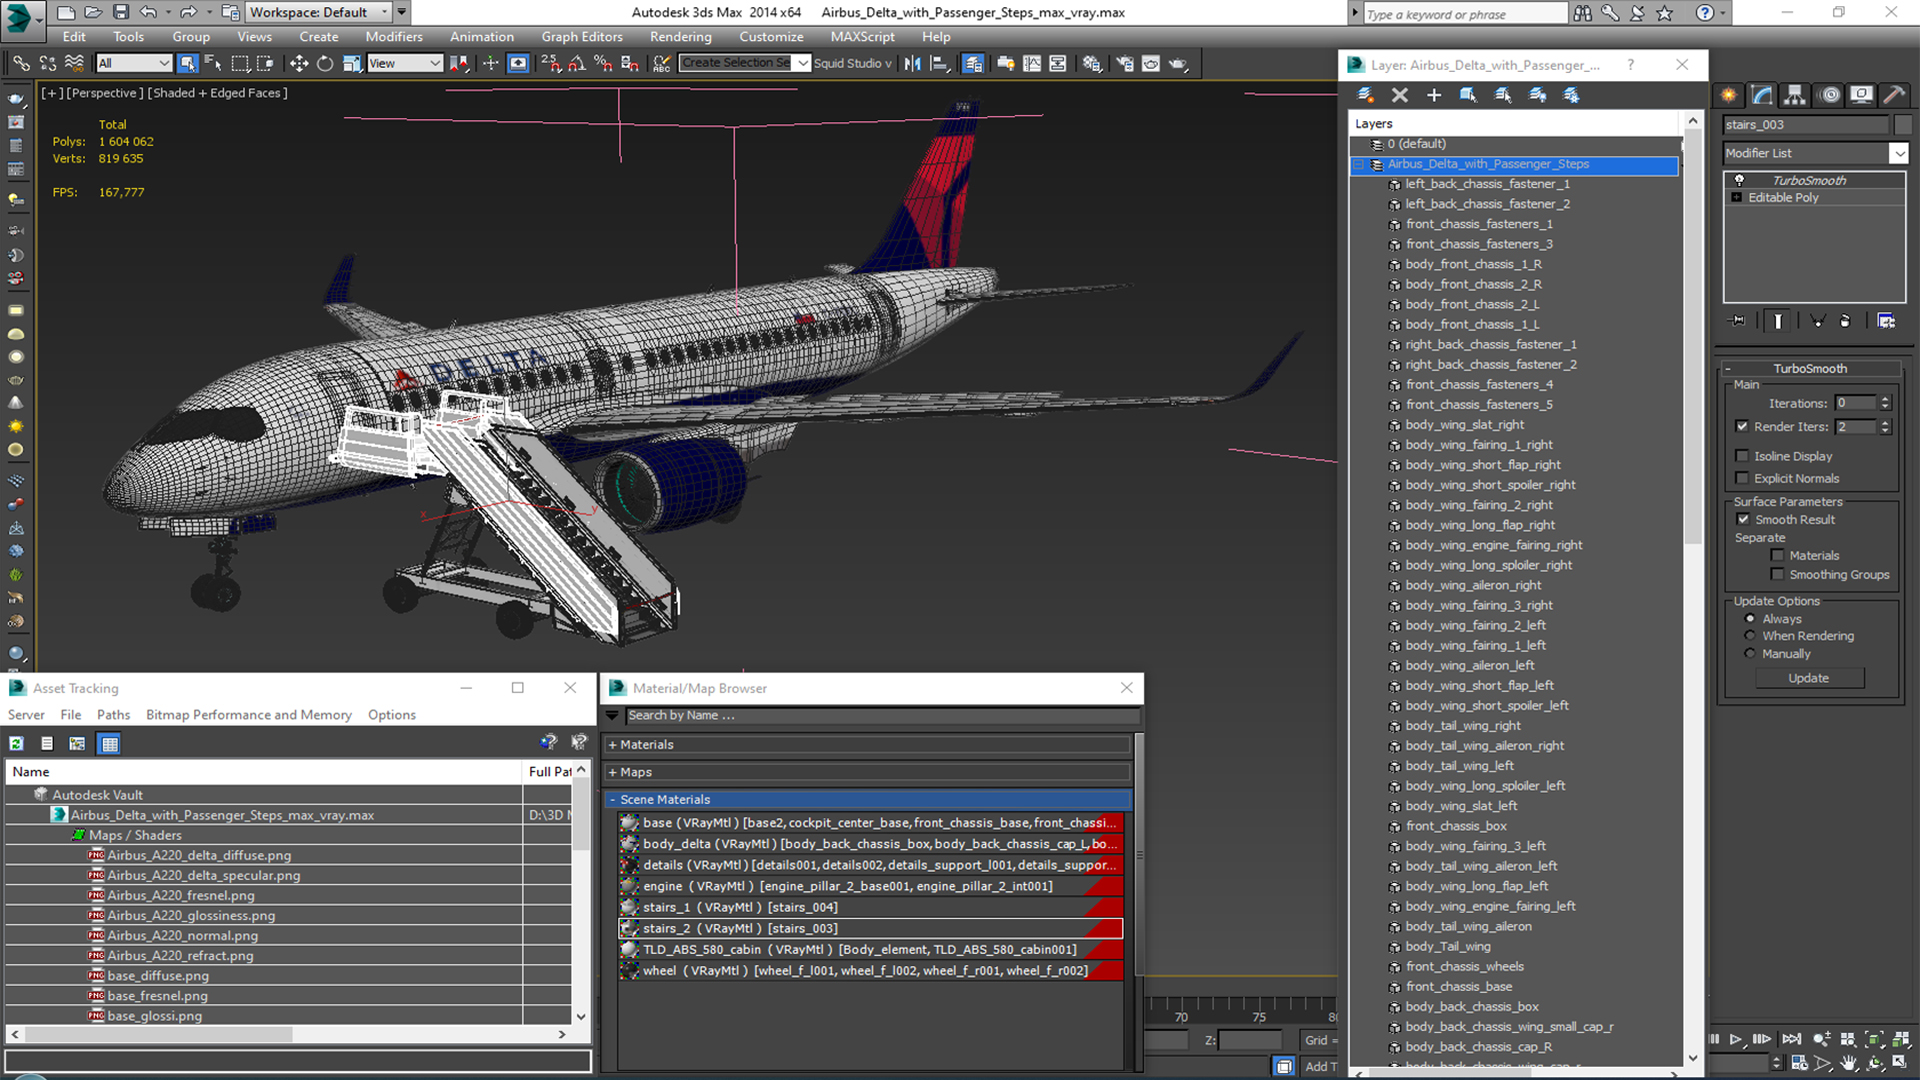Open the Create command panel tab
1920x1080 pixels.
pos(1729,95)
